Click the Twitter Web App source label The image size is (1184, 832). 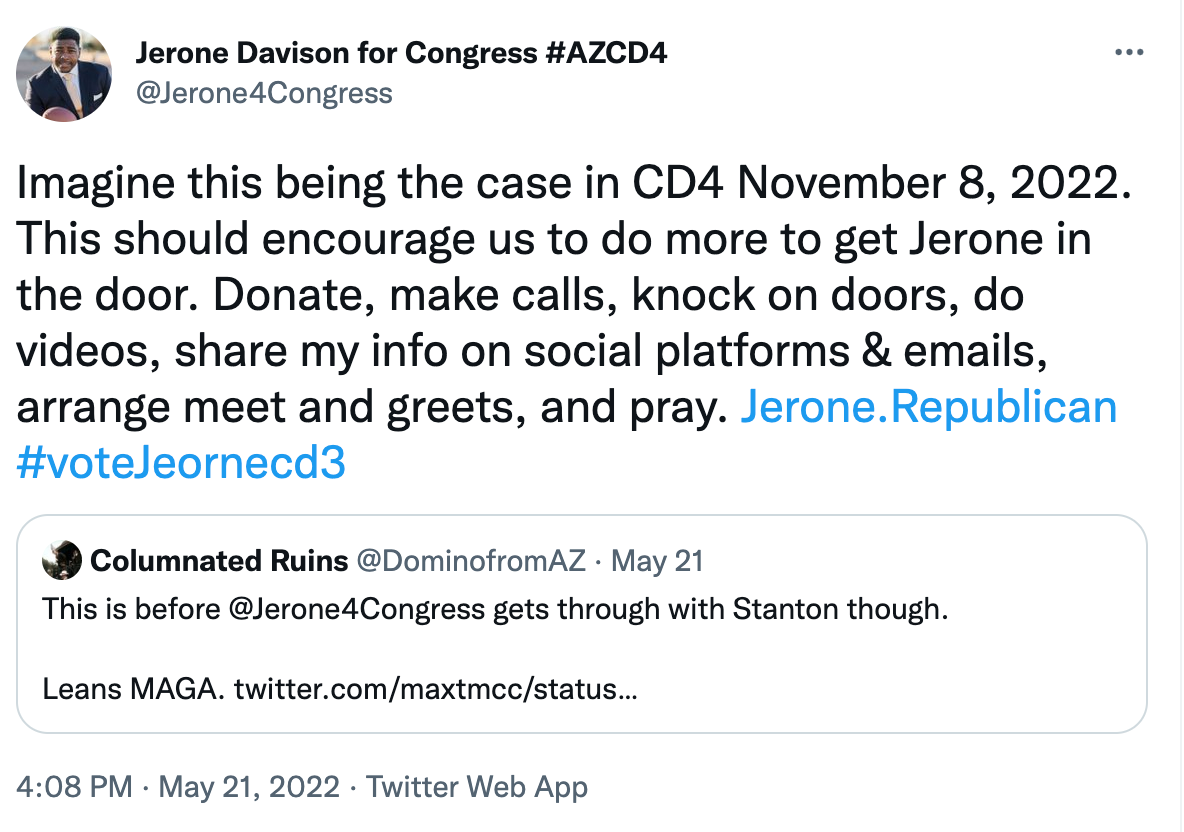point(477,787)
